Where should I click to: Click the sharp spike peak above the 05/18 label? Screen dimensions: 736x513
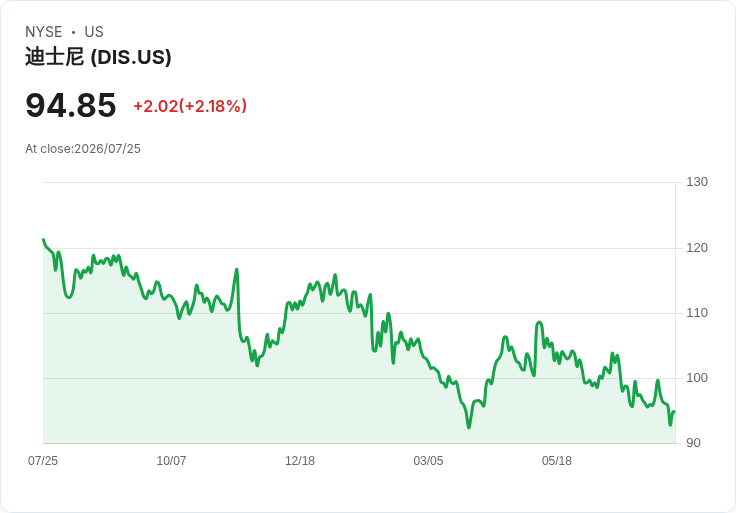coord(539,322)
